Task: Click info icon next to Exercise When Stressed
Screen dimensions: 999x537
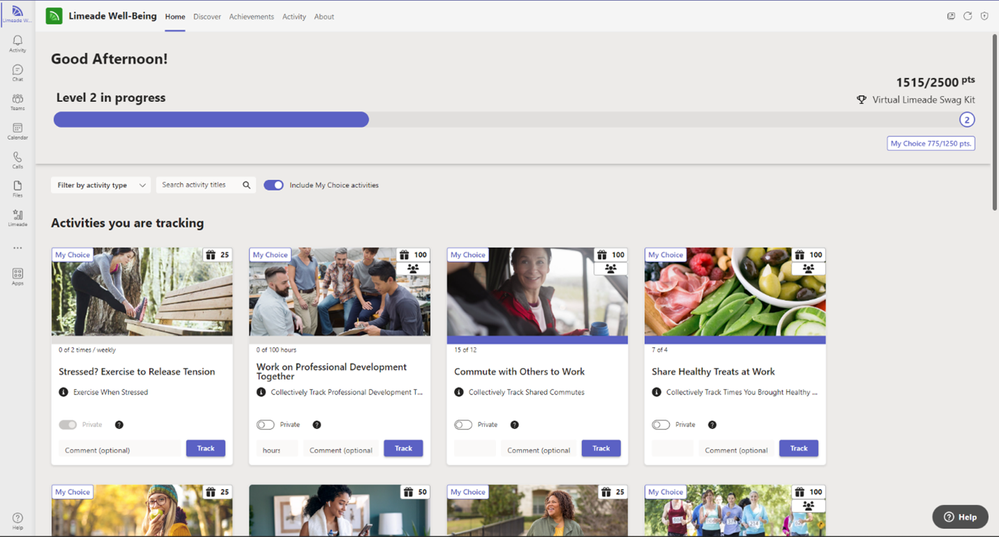Action: (63, 392)
